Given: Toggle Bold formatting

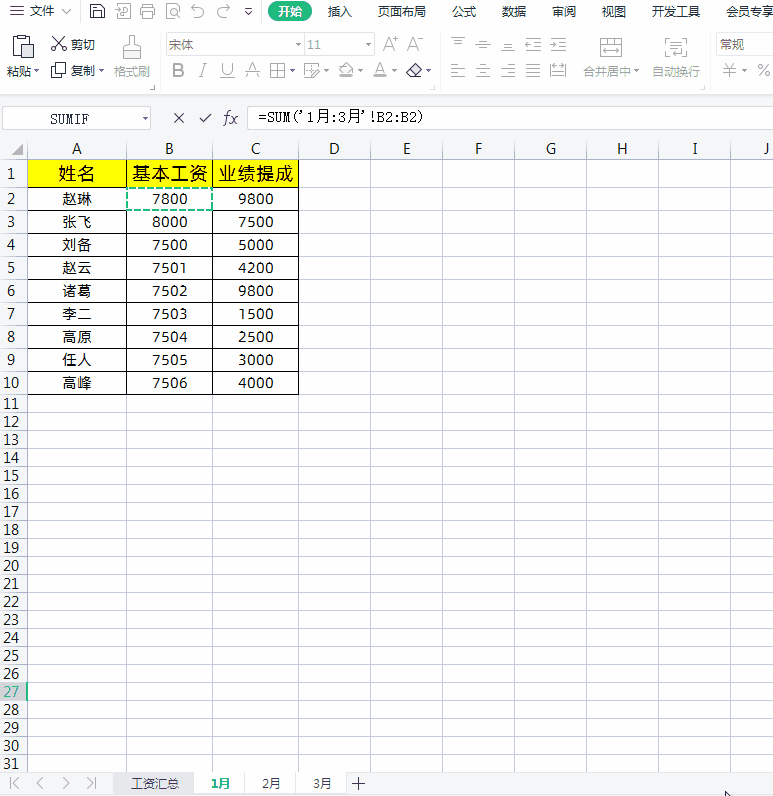Looking at the screenshot, I should pos(178,70).
